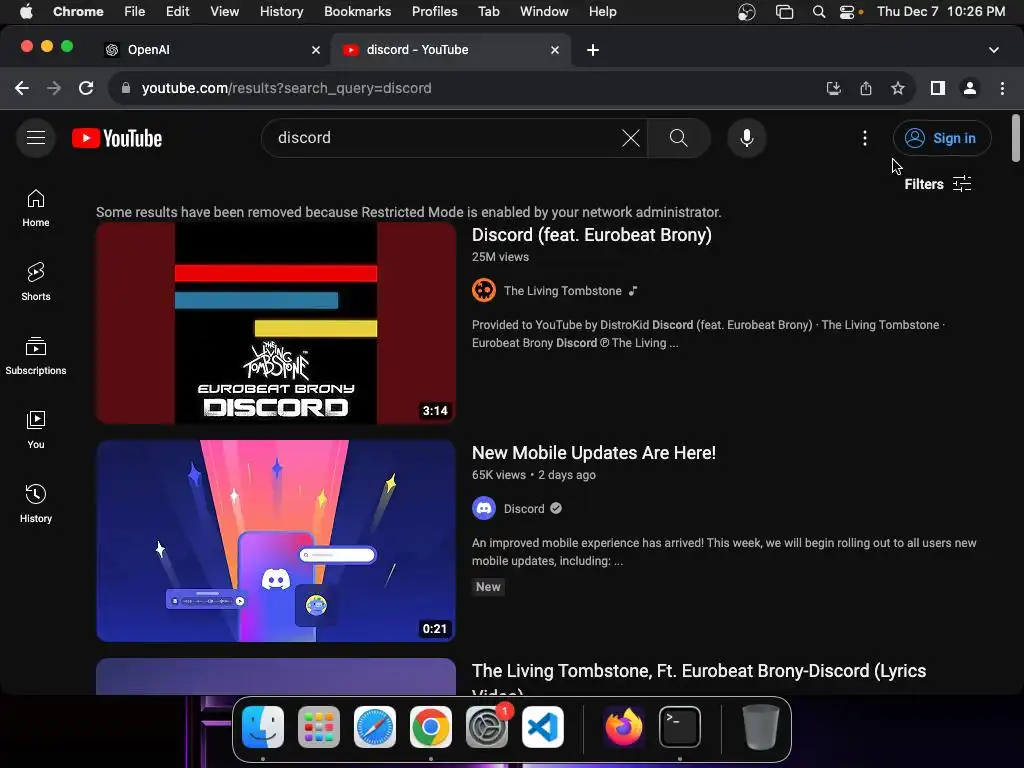
Task: Expand the tab search chevron
Action: [x=993, y=50]
